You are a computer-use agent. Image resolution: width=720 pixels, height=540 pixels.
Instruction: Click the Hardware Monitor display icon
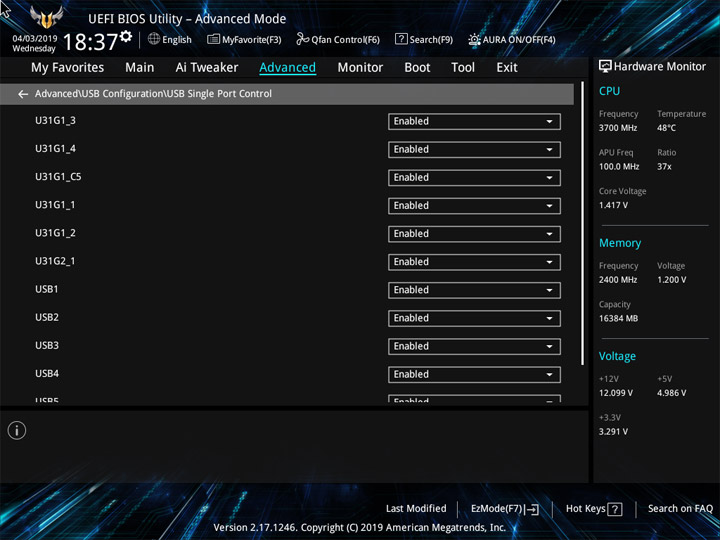pos(605,67)
